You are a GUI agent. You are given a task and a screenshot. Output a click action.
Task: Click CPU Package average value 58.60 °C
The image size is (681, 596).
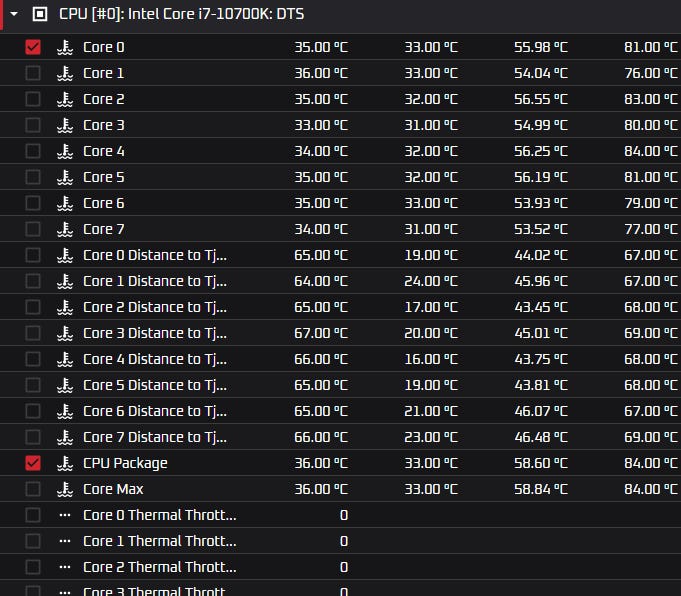point(541,463)
